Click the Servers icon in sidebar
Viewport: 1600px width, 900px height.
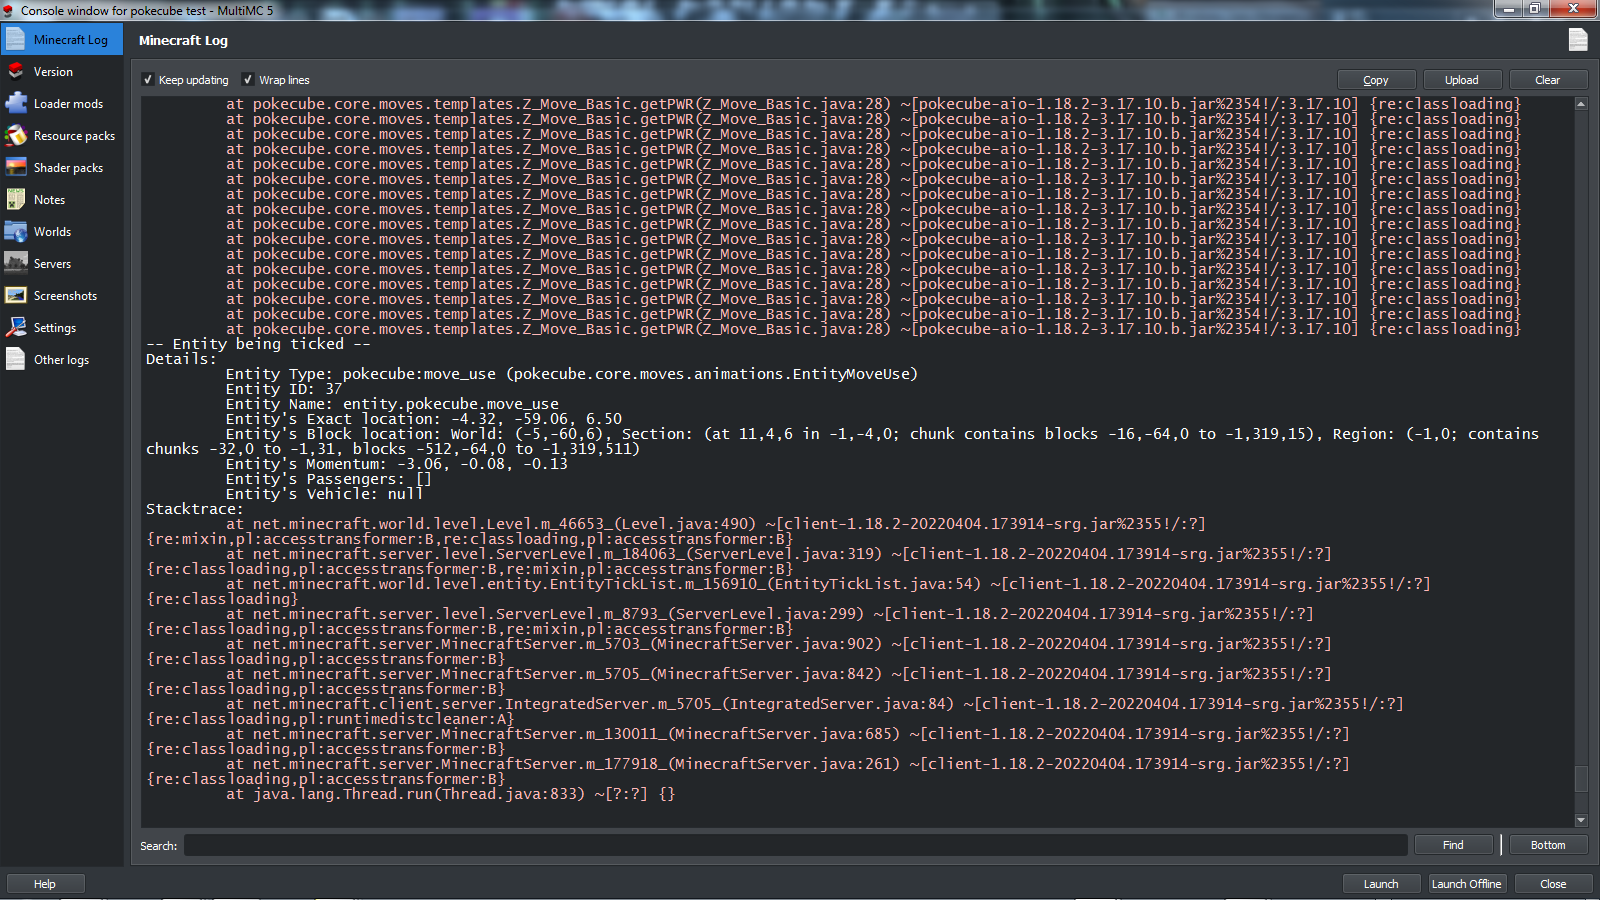click(16, 264)
